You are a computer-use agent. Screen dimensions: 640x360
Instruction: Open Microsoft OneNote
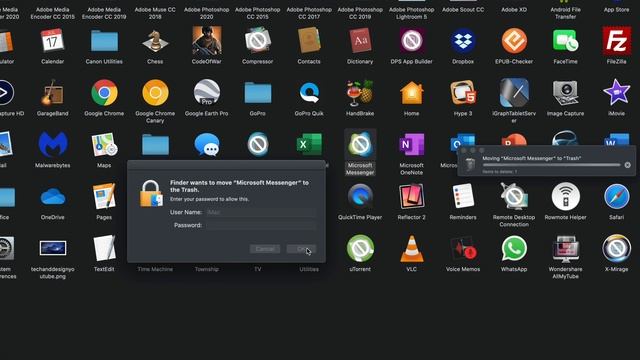pos(411,144)
